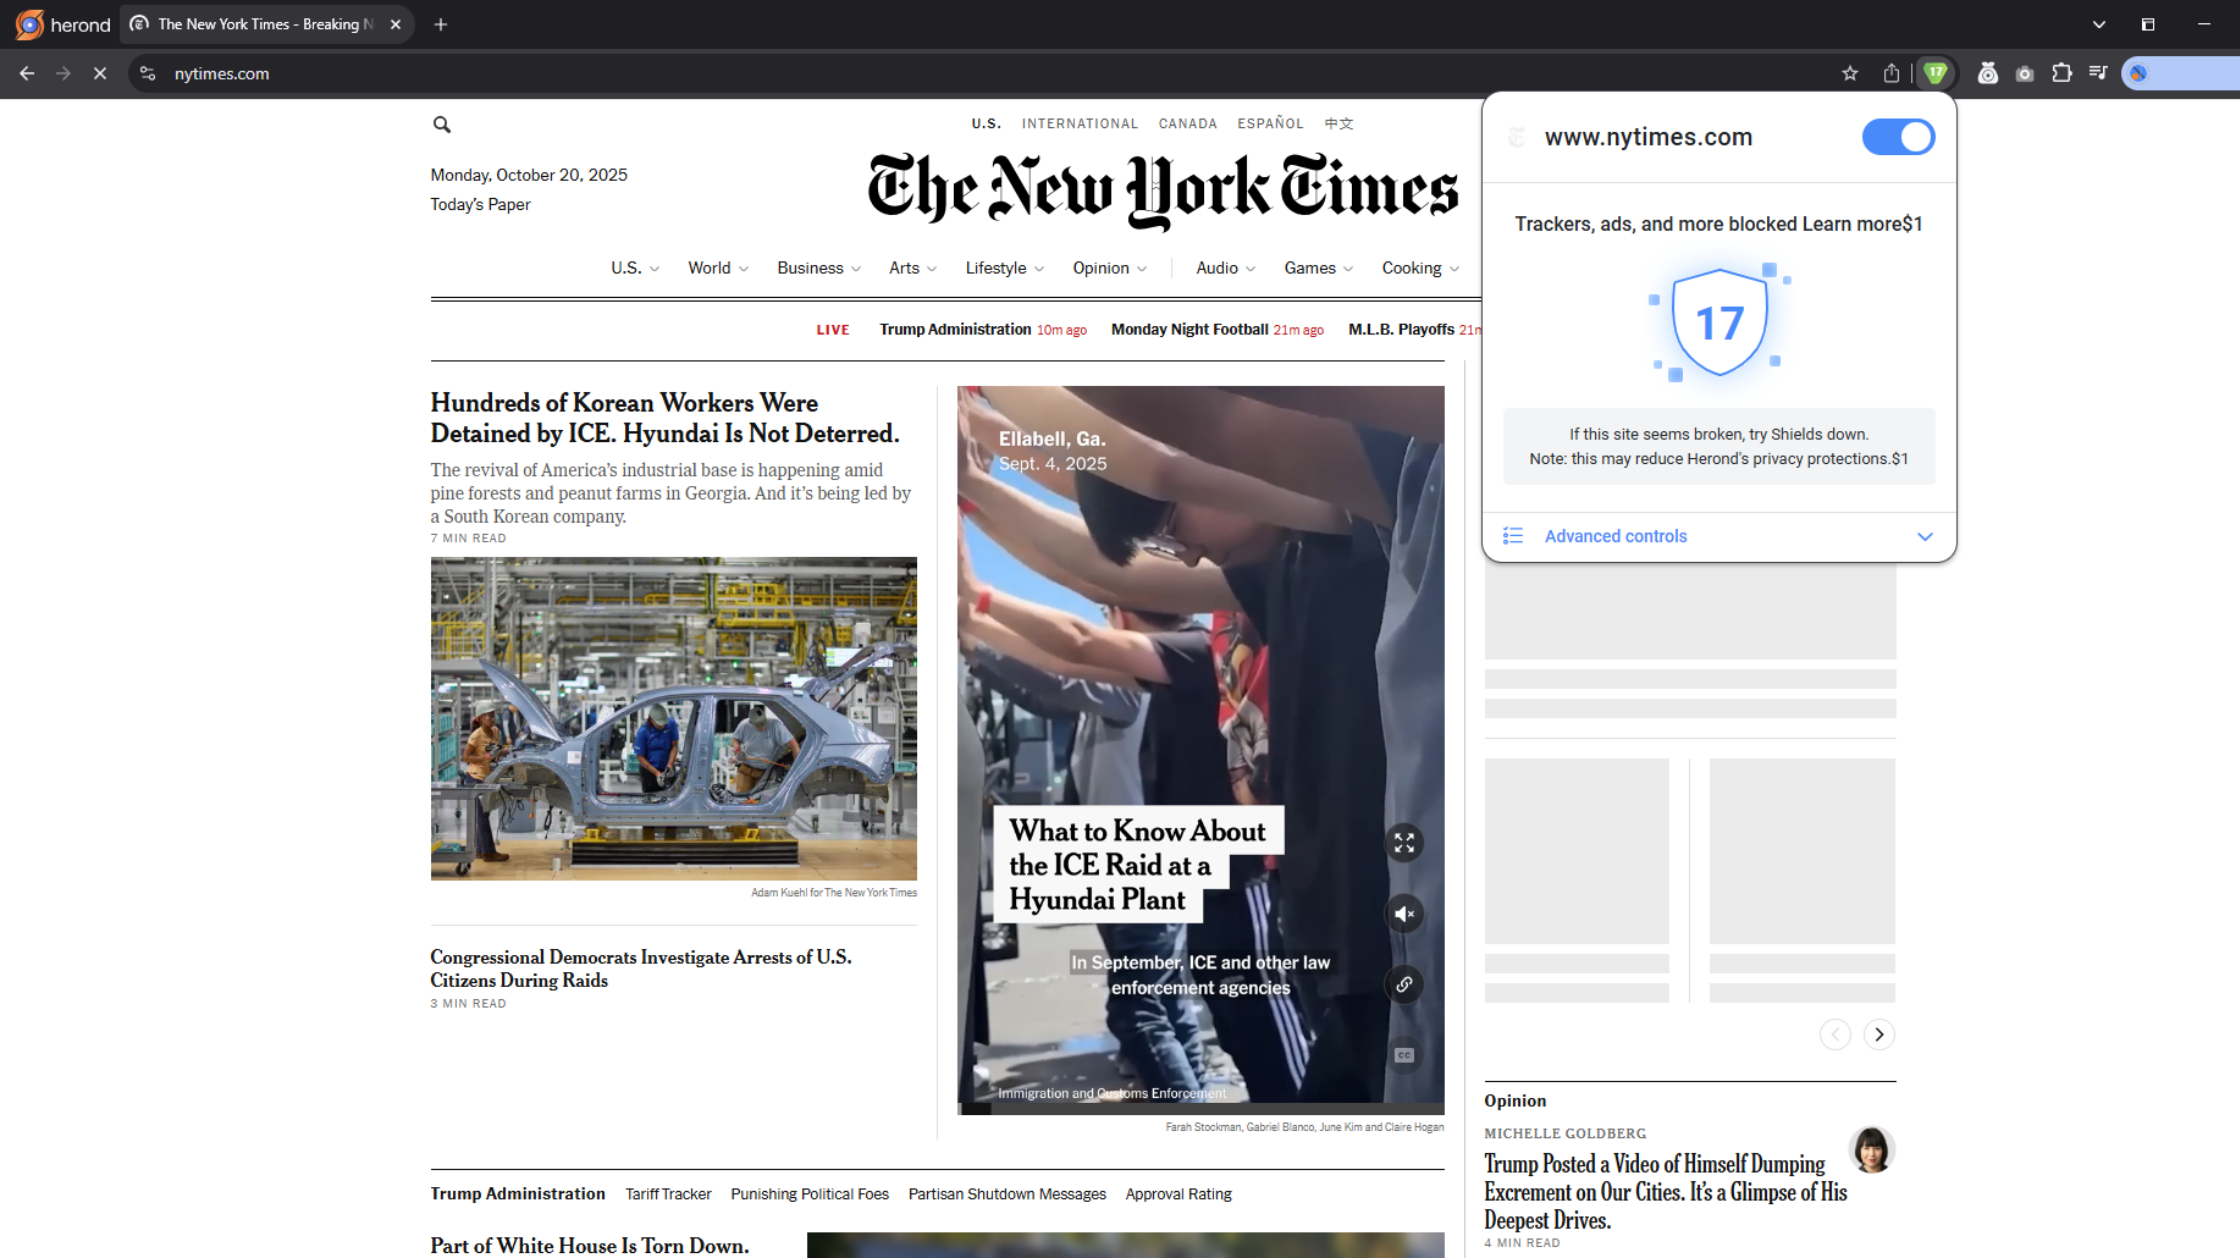Image resolution: width=2240 pixels, height=1260 pixels.
Task: Select the ESPAÑOL edition tab
Action: pyautogui.click(x=1270, y=124)
